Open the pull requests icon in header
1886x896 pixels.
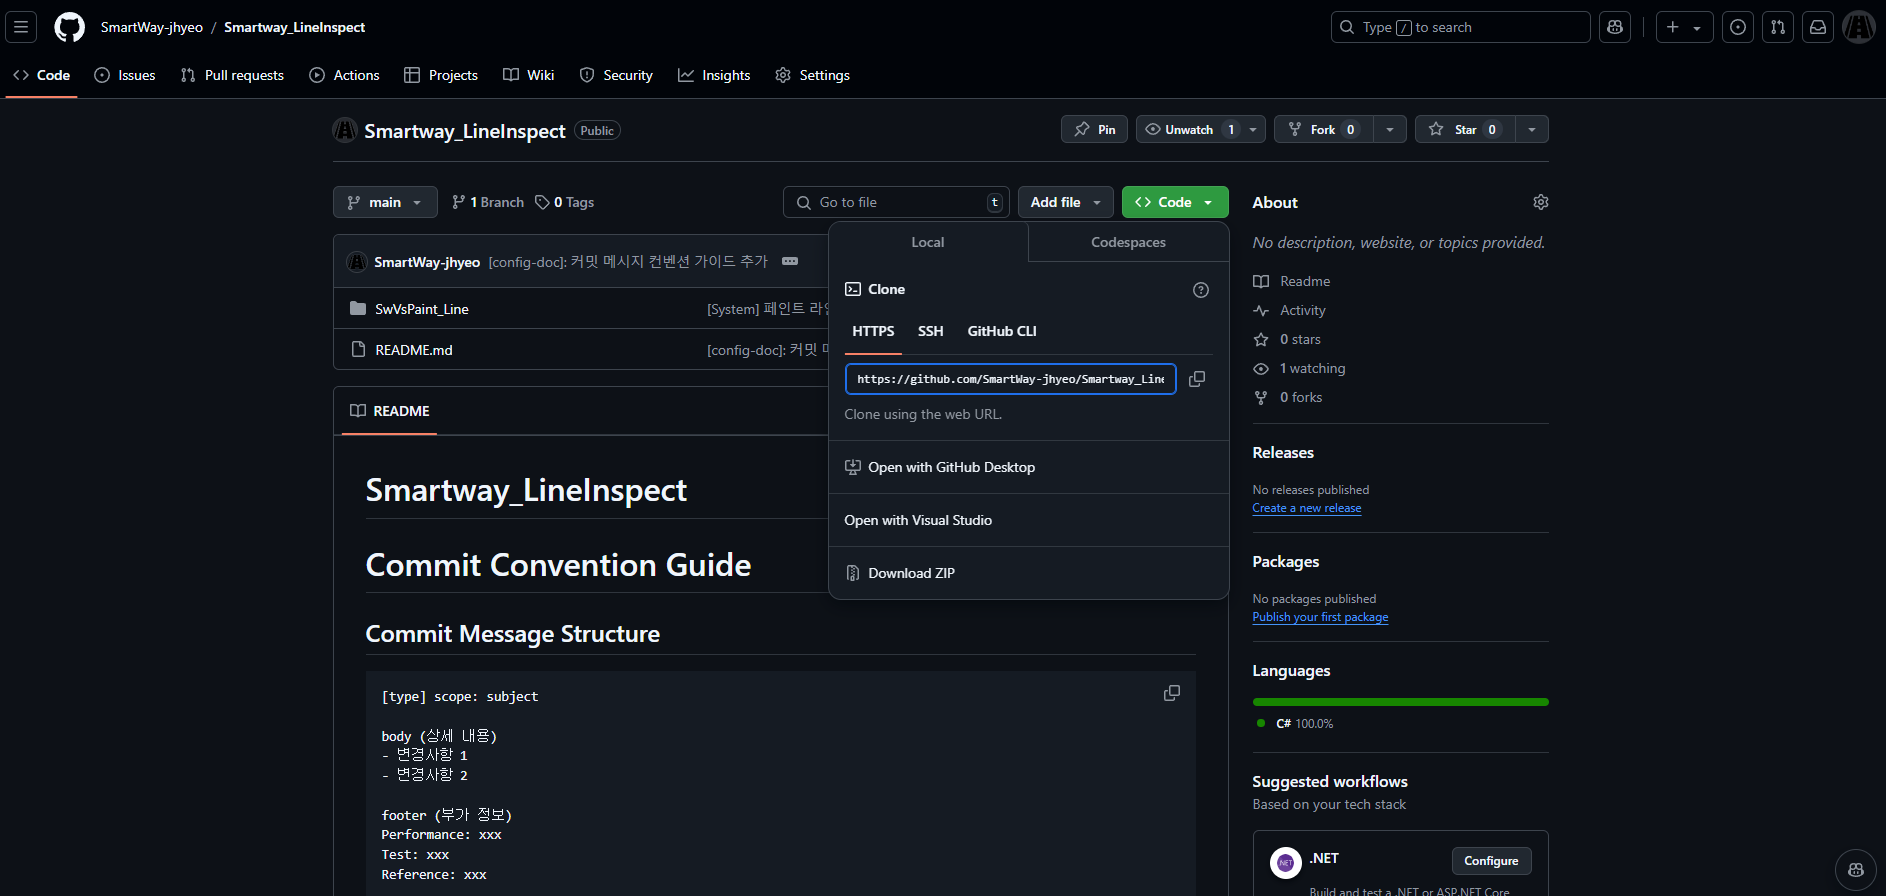(1778, 27)
